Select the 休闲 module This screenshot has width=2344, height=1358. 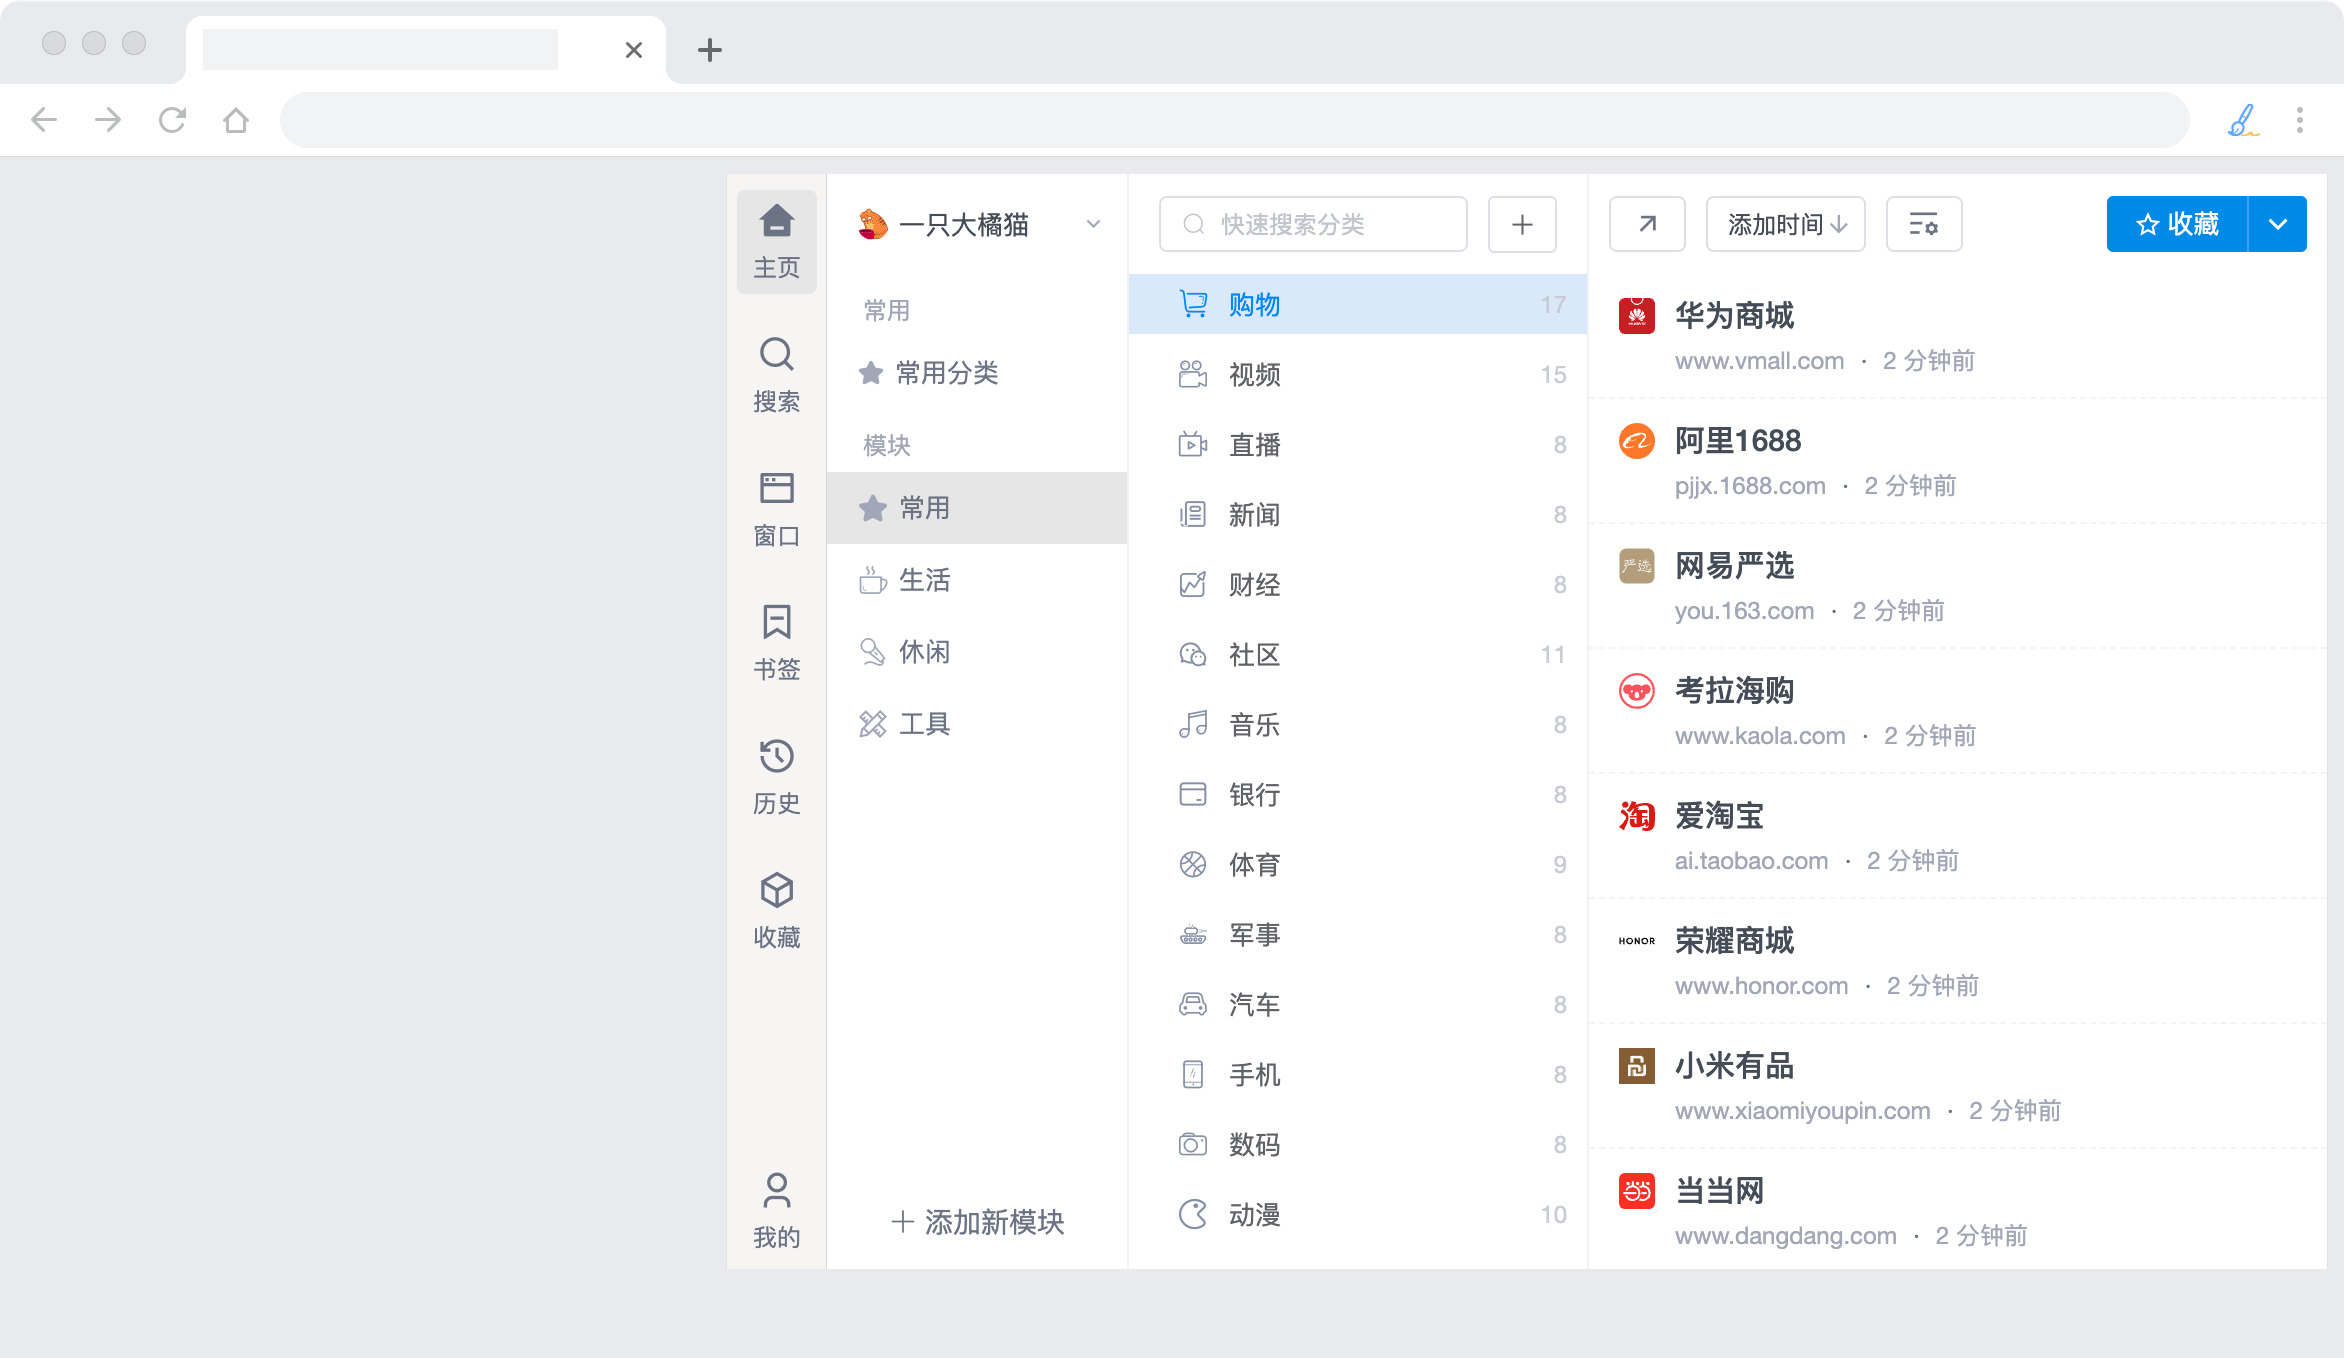click(977, 652)
